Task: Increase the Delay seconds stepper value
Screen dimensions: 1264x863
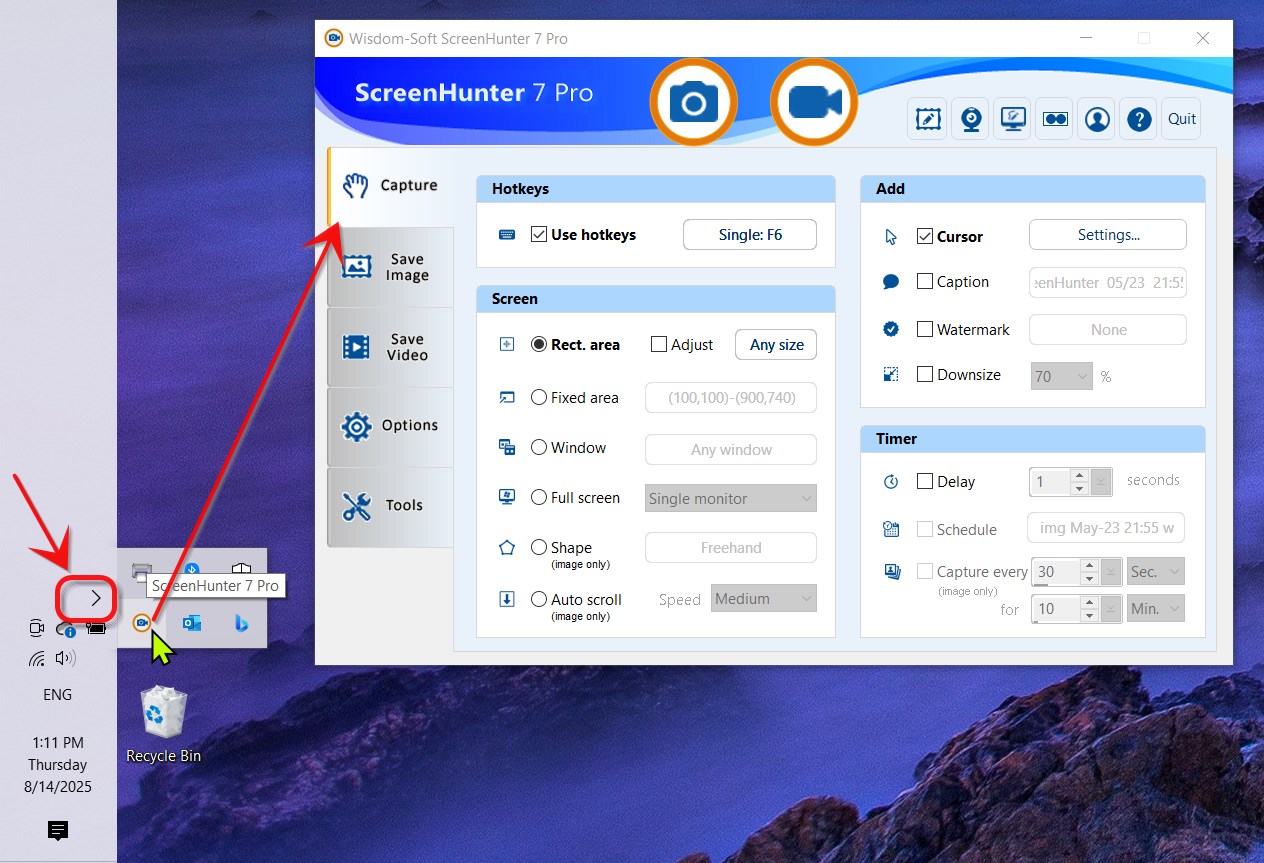Action: coord(1078,475)
